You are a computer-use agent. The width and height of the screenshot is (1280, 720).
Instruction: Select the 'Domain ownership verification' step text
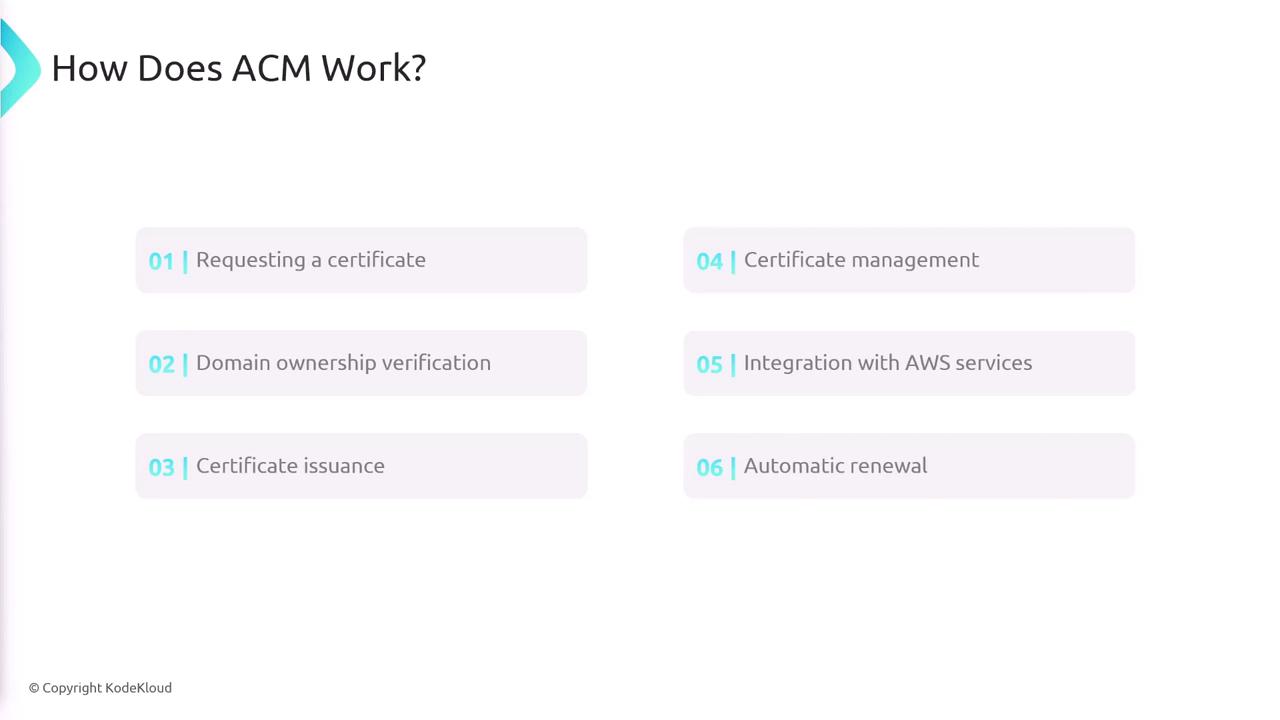(343, 363)
